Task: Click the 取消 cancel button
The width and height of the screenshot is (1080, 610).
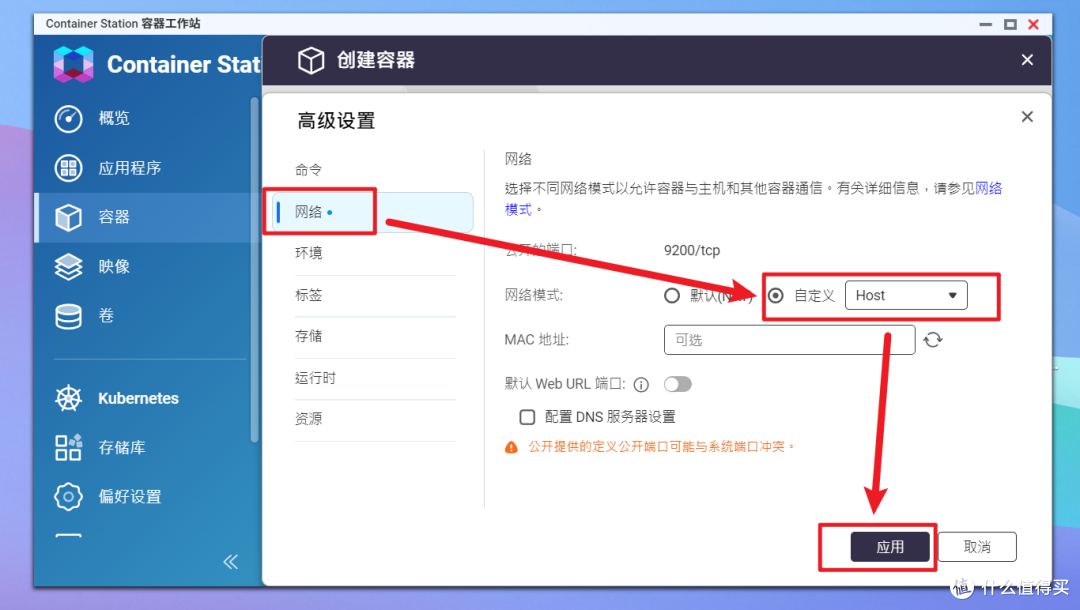Action: tap(977, 547)
